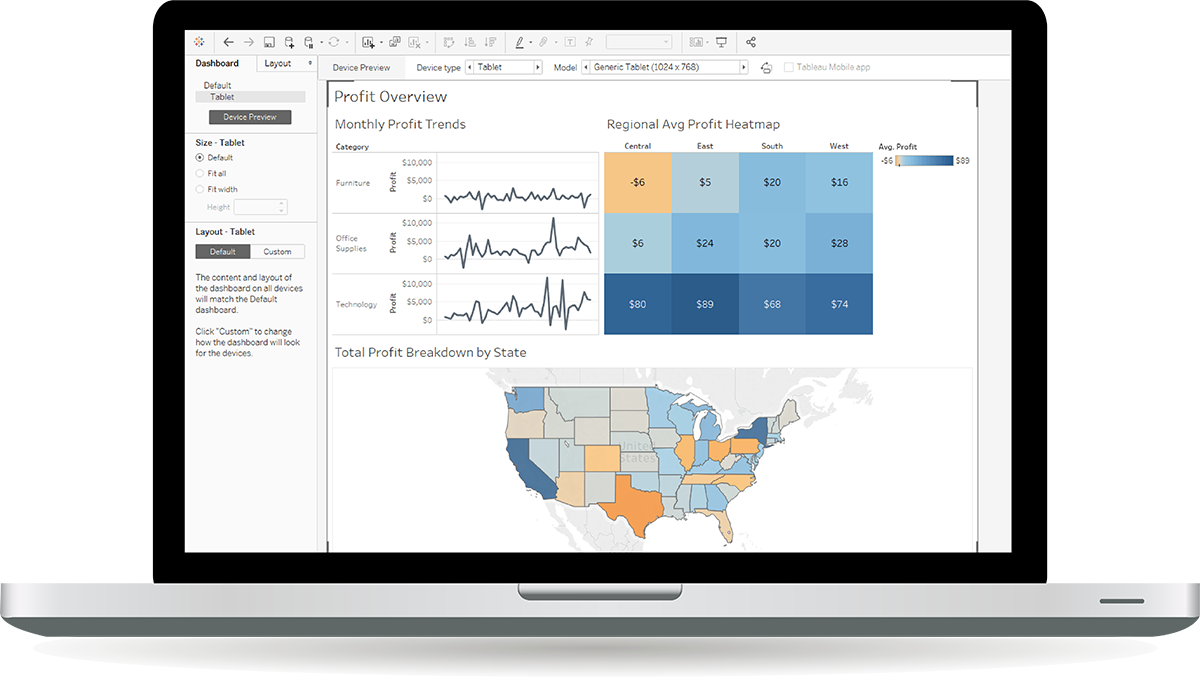Refresh the data source

[333, 42]
